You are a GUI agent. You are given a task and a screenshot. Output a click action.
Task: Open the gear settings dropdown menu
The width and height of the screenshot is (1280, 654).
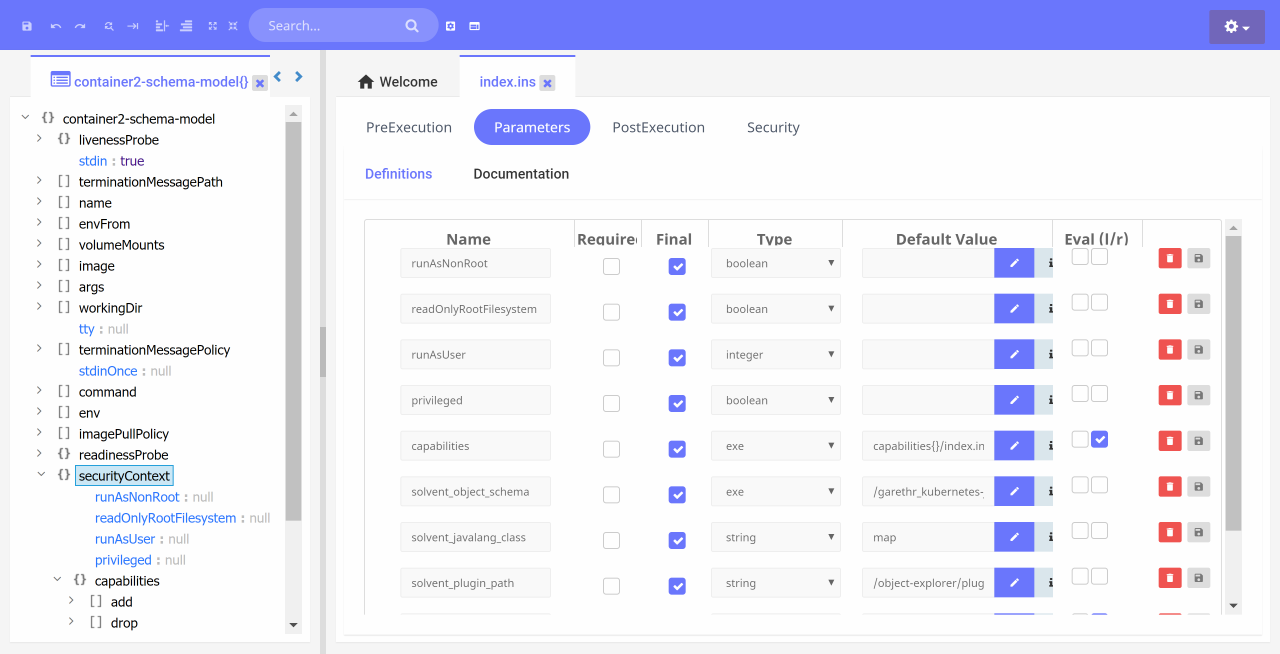(x=1236, y=27)
